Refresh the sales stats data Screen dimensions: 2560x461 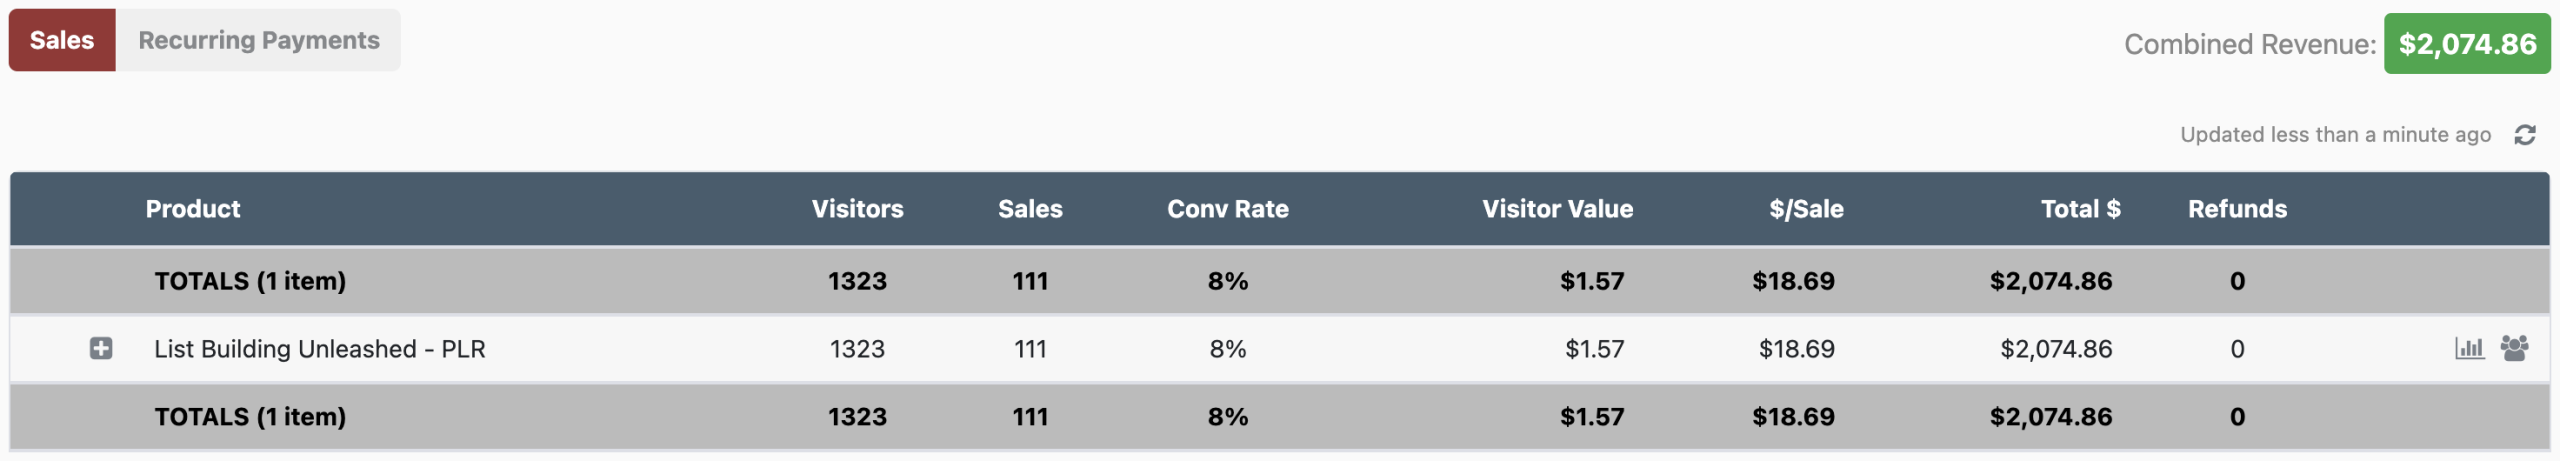[x=2525, y=135]
